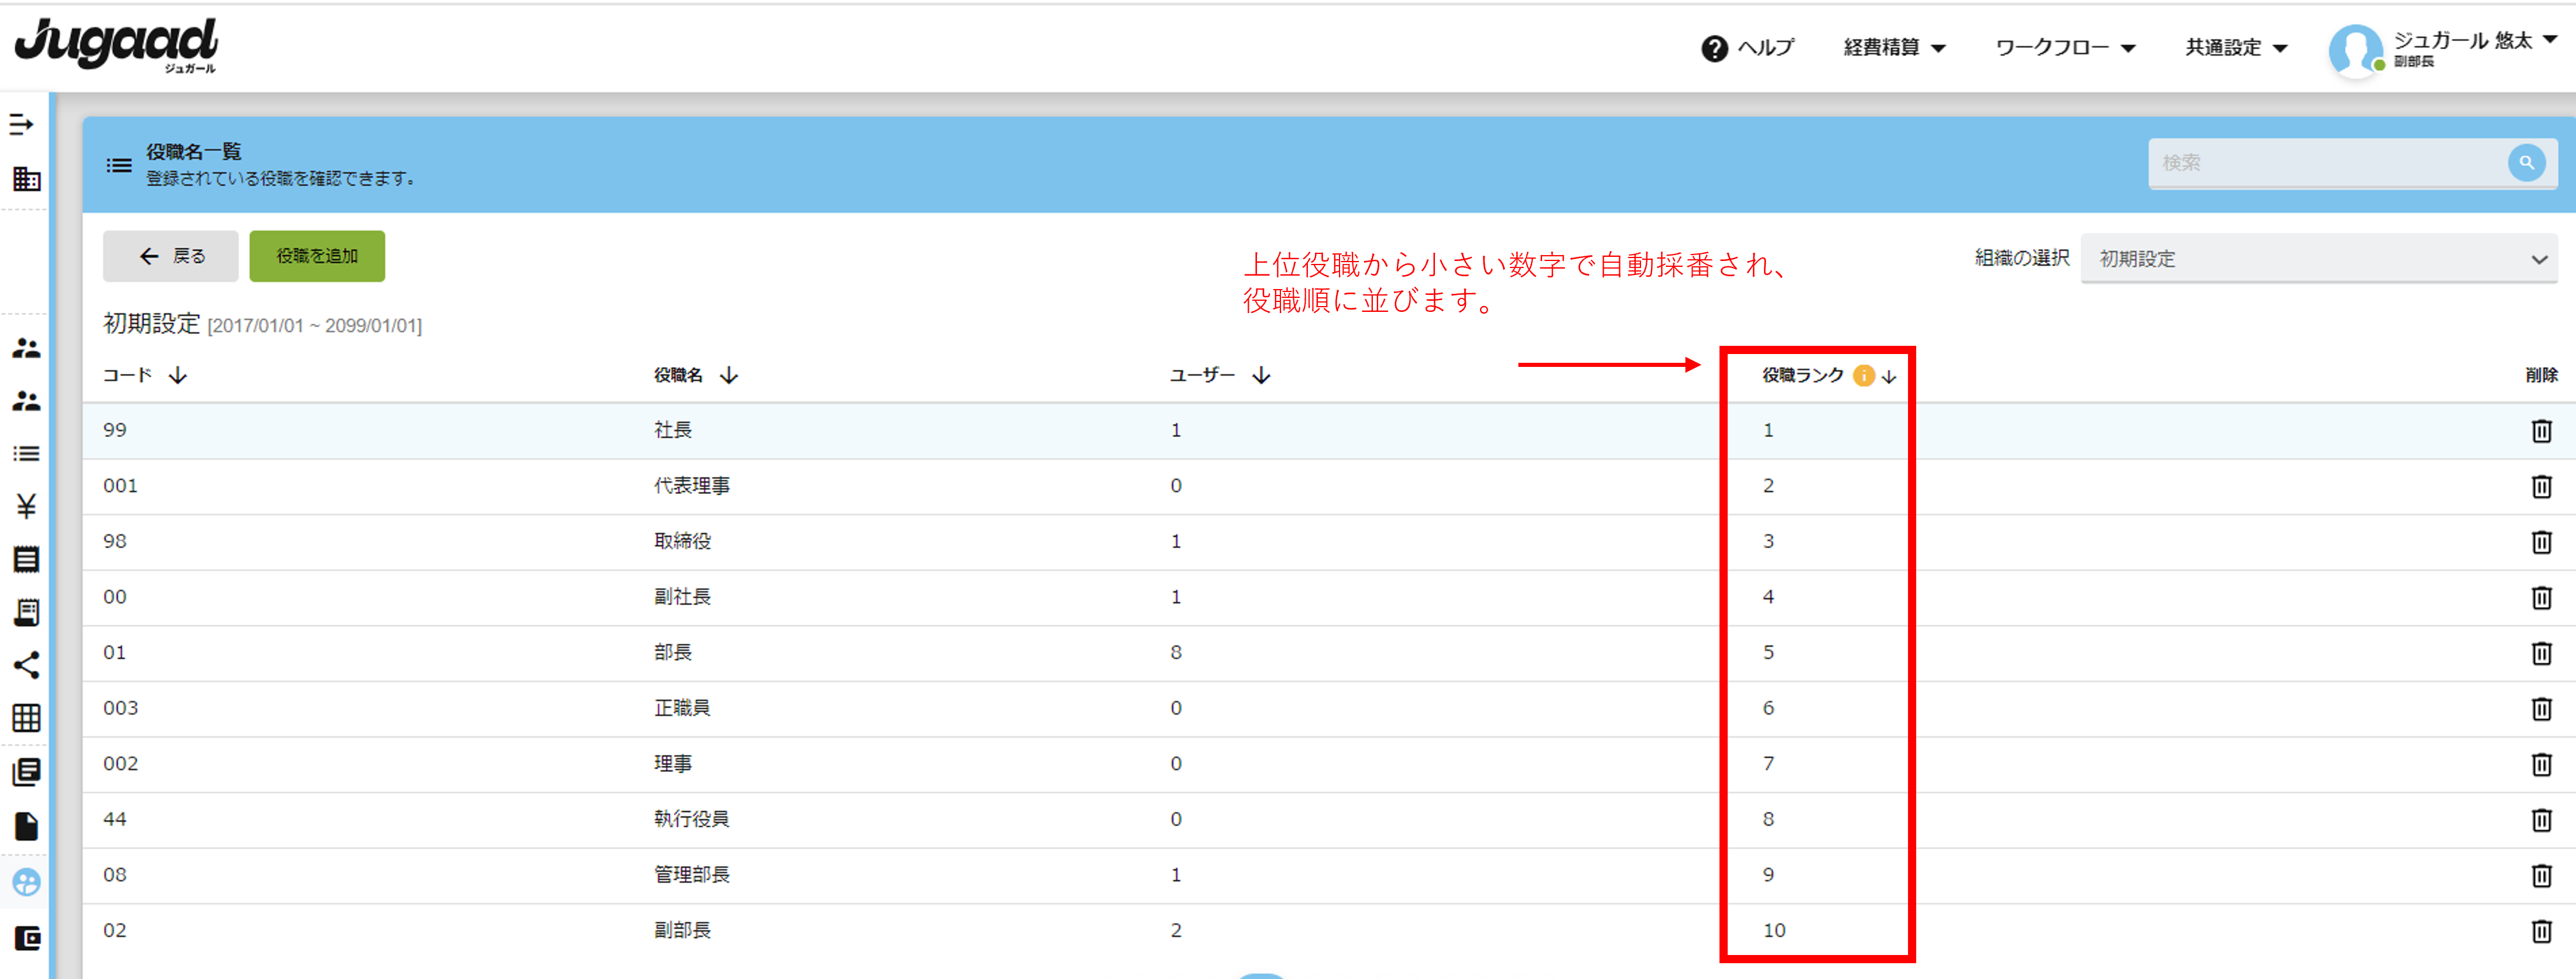Click the stacked documents sidebar icon
Screen dimensions: 2576x979
[x=26, y=772]
